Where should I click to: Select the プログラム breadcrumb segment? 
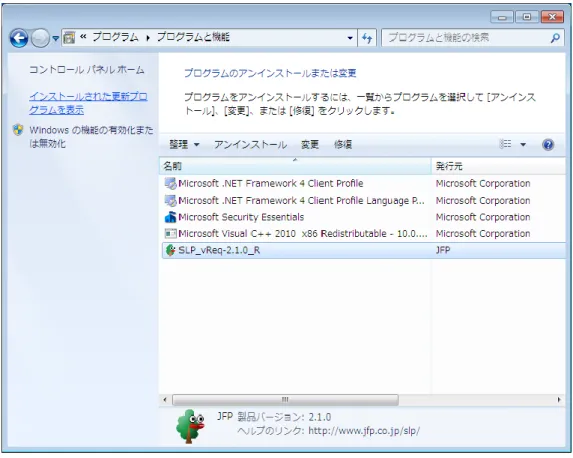(x=115, y=37)
